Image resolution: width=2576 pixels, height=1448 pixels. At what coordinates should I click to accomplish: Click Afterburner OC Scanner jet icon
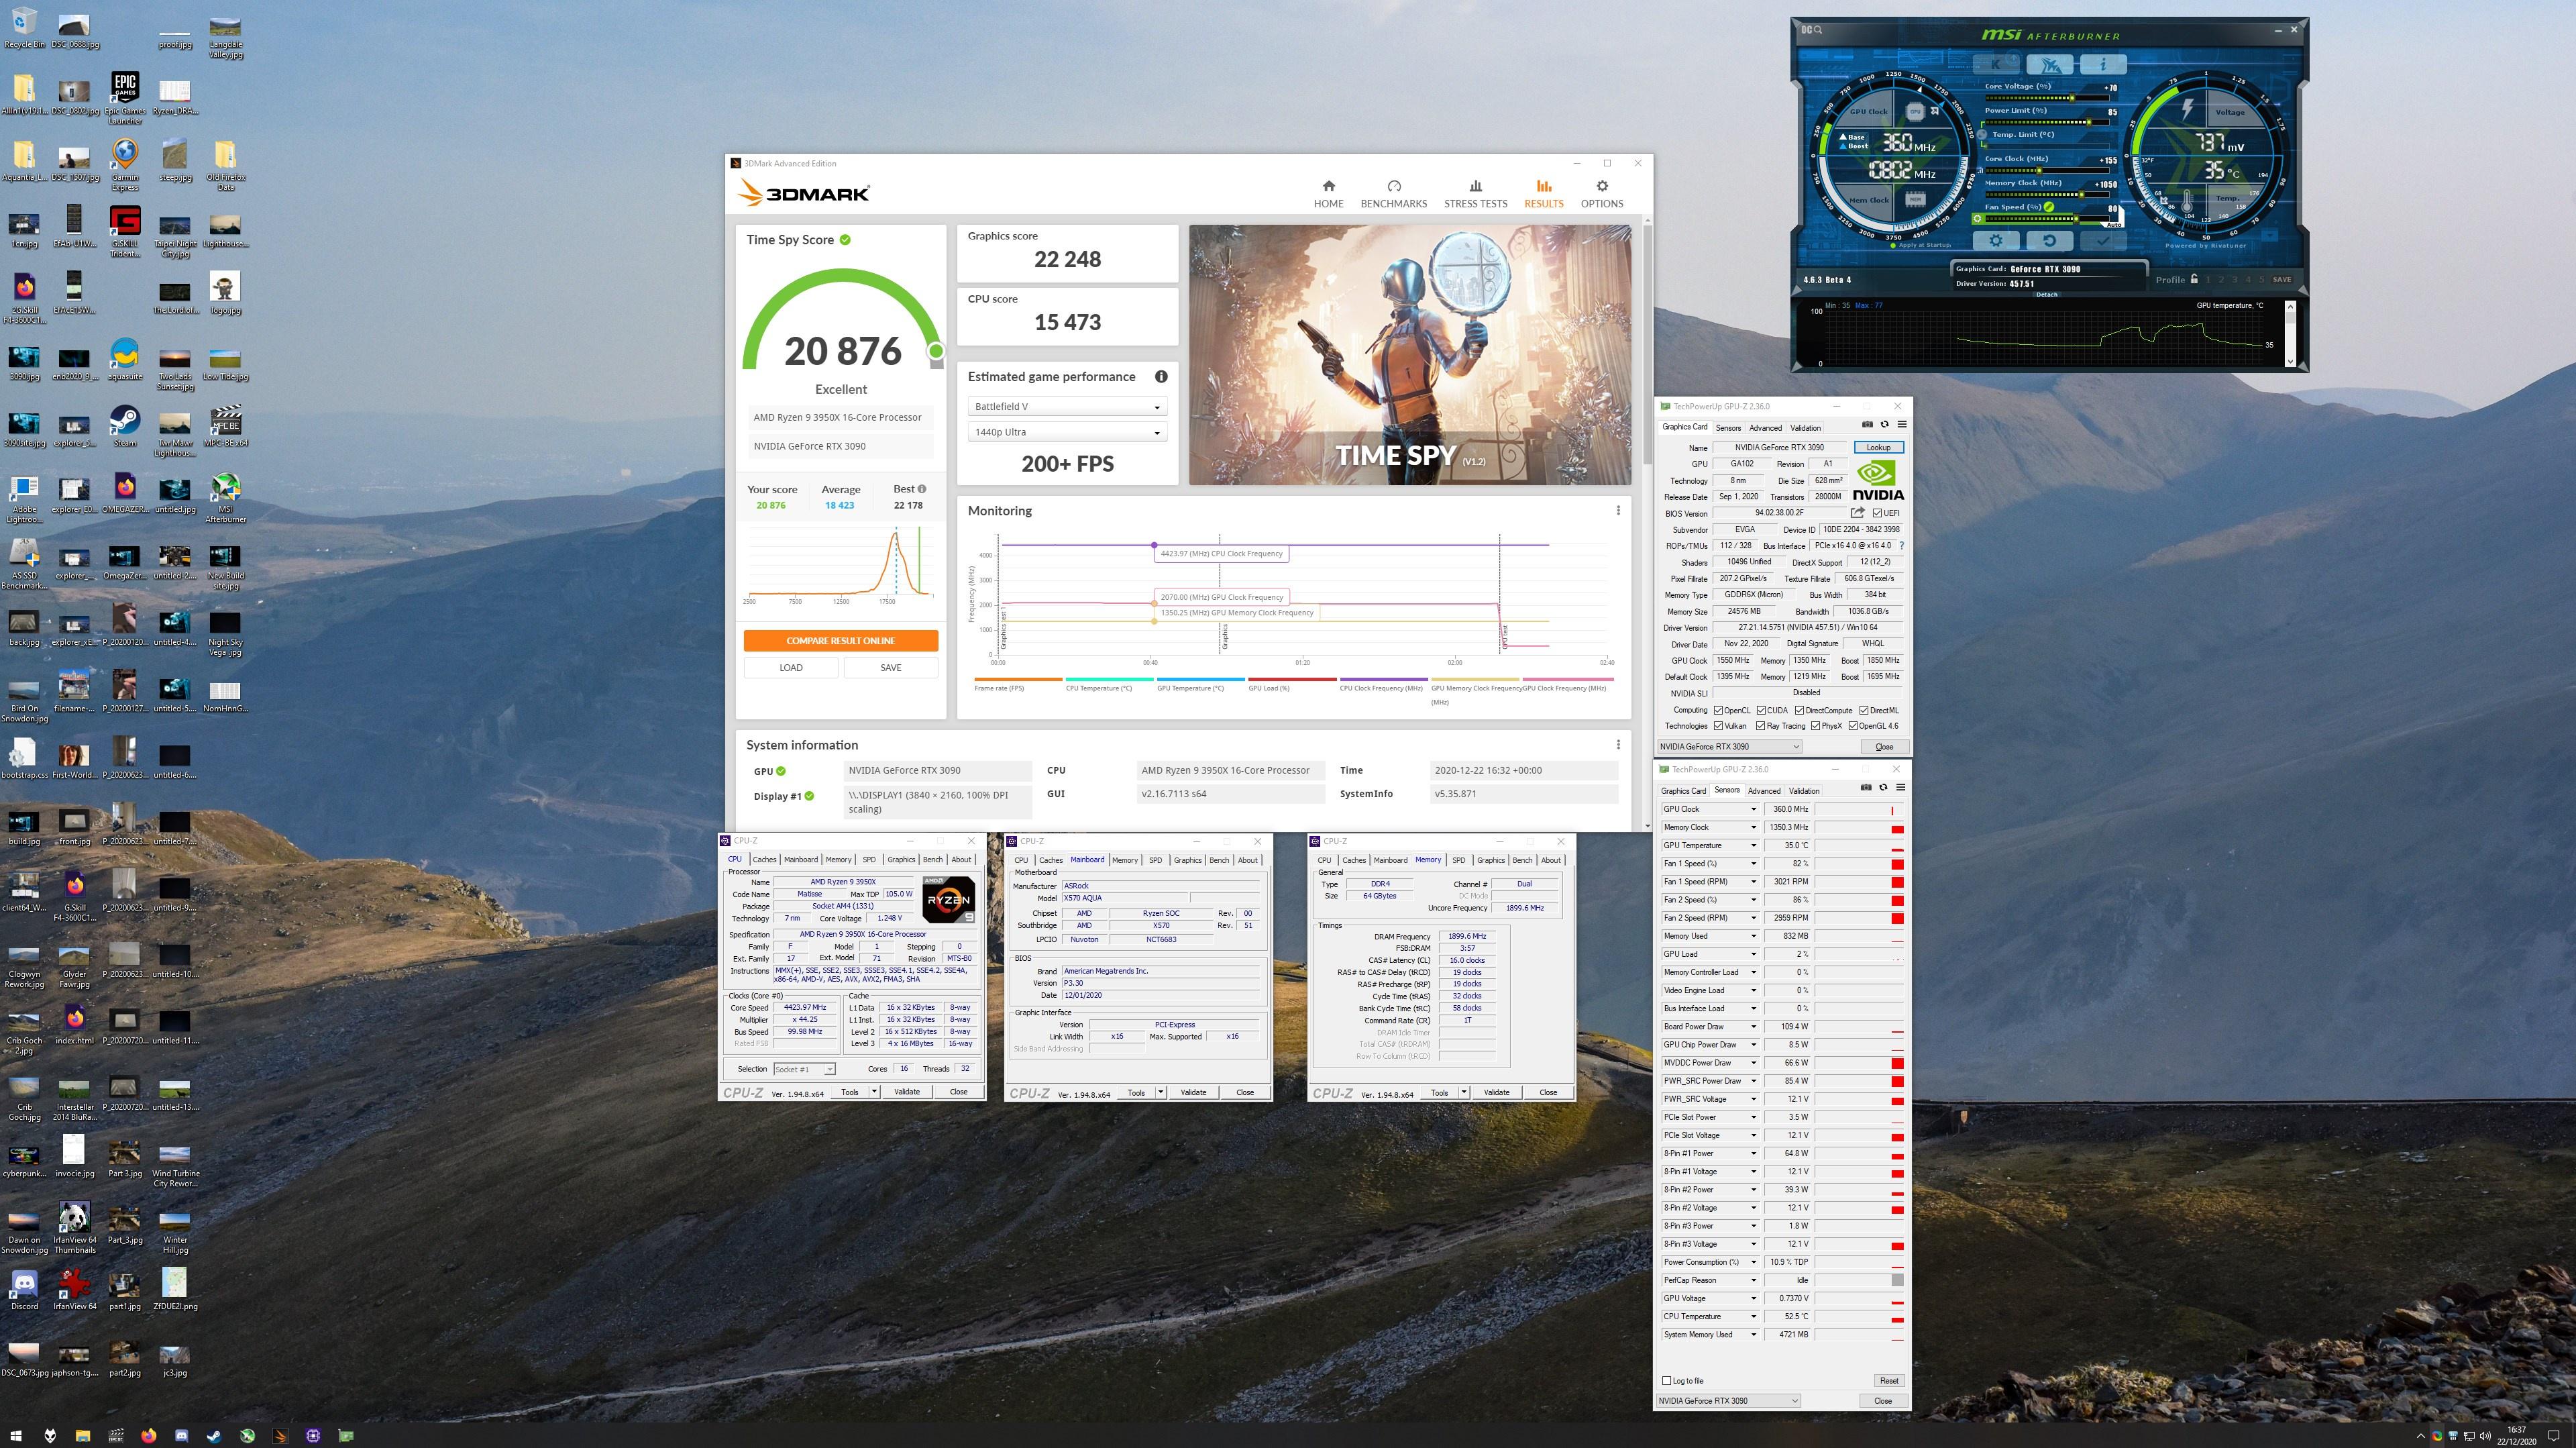pyautogui.click(x=2050, y=65)
